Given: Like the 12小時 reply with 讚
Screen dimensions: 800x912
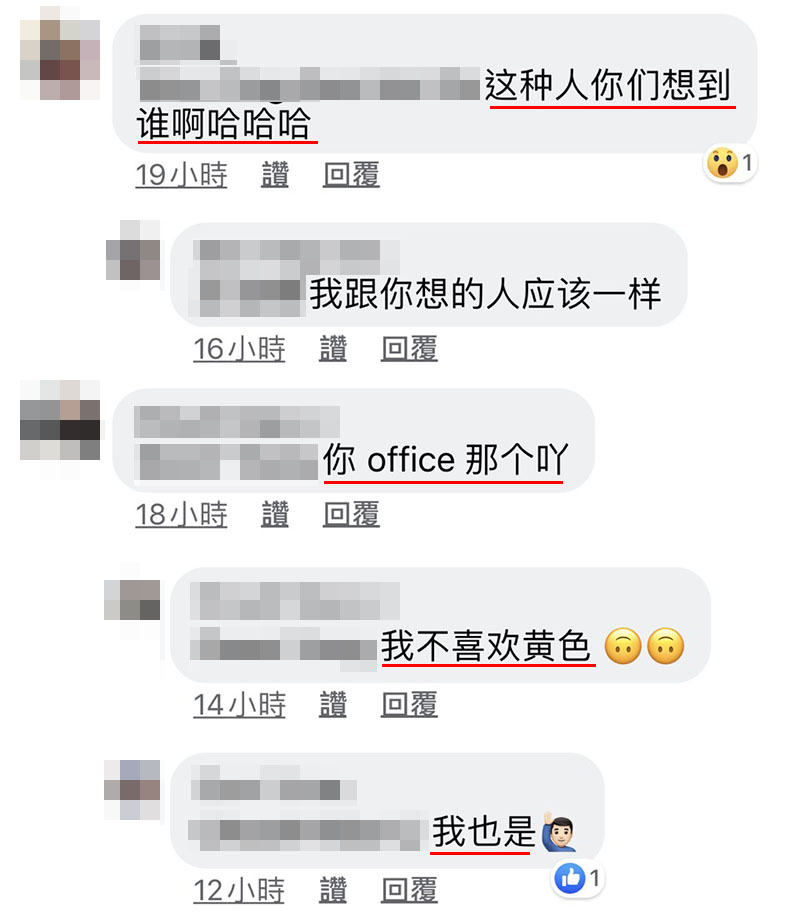Looking at the screenshot, I should pyautogui.click(x=333, y=890).
